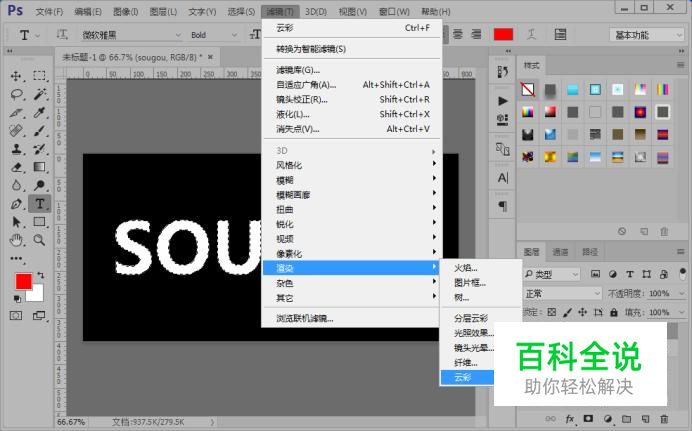Toggle lock position
Viewport: 692px width, 431px height.
pyautogui.click(x=583, y=312)
